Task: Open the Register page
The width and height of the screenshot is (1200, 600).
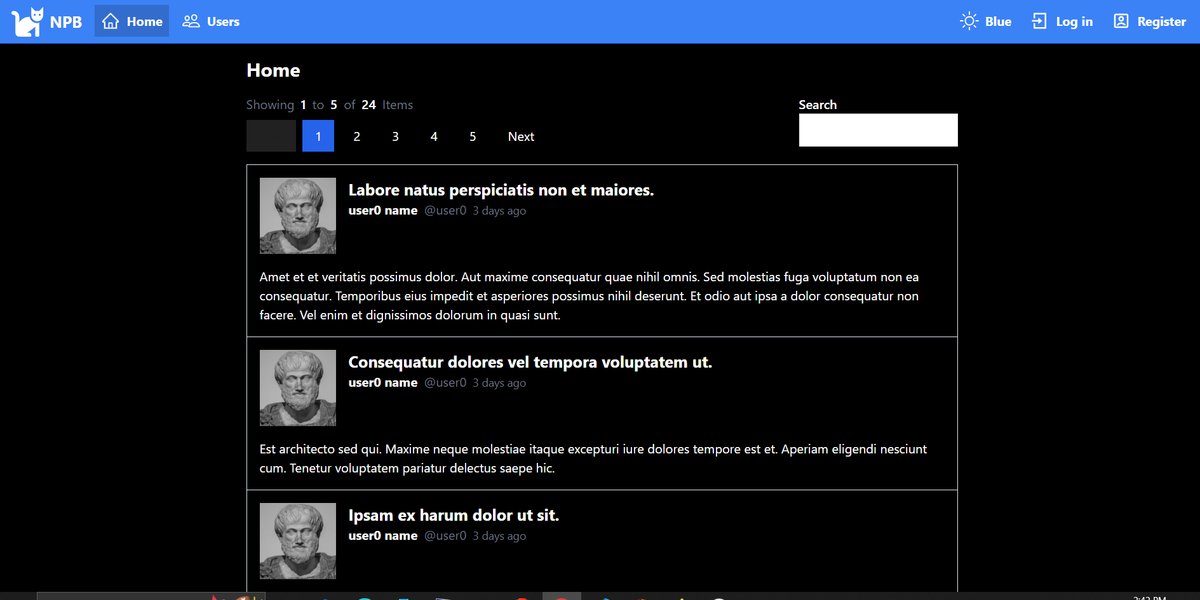Action: pos(1149,21)
